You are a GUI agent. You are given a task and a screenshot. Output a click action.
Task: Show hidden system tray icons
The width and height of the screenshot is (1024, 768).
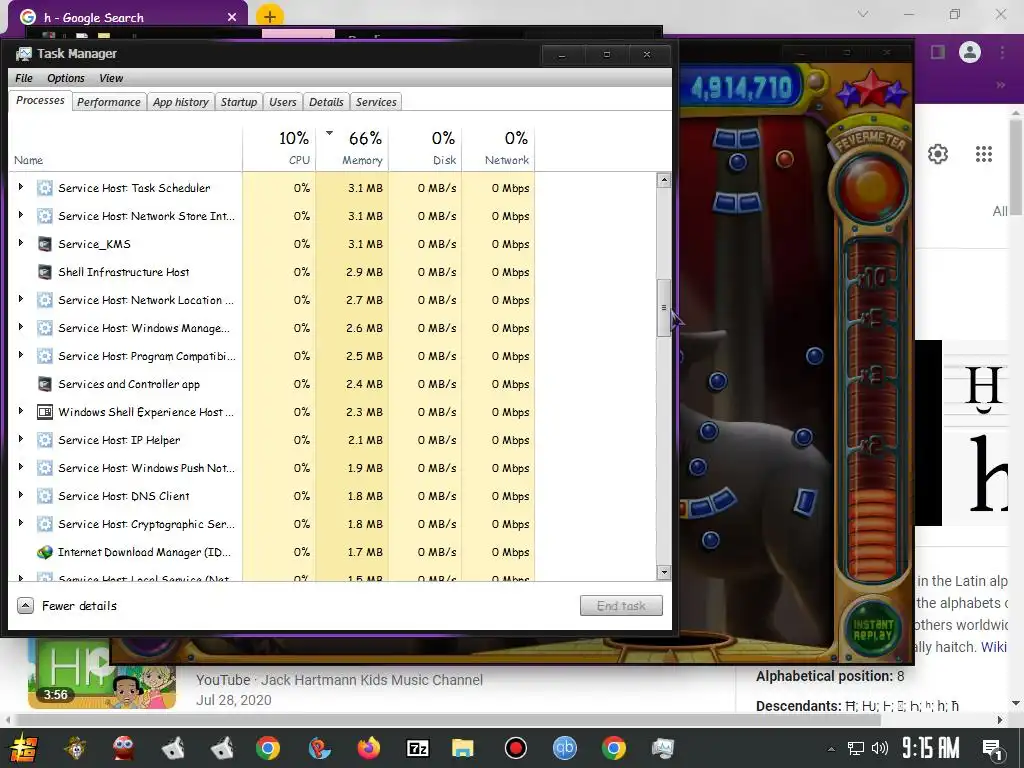tap(831, 749)
